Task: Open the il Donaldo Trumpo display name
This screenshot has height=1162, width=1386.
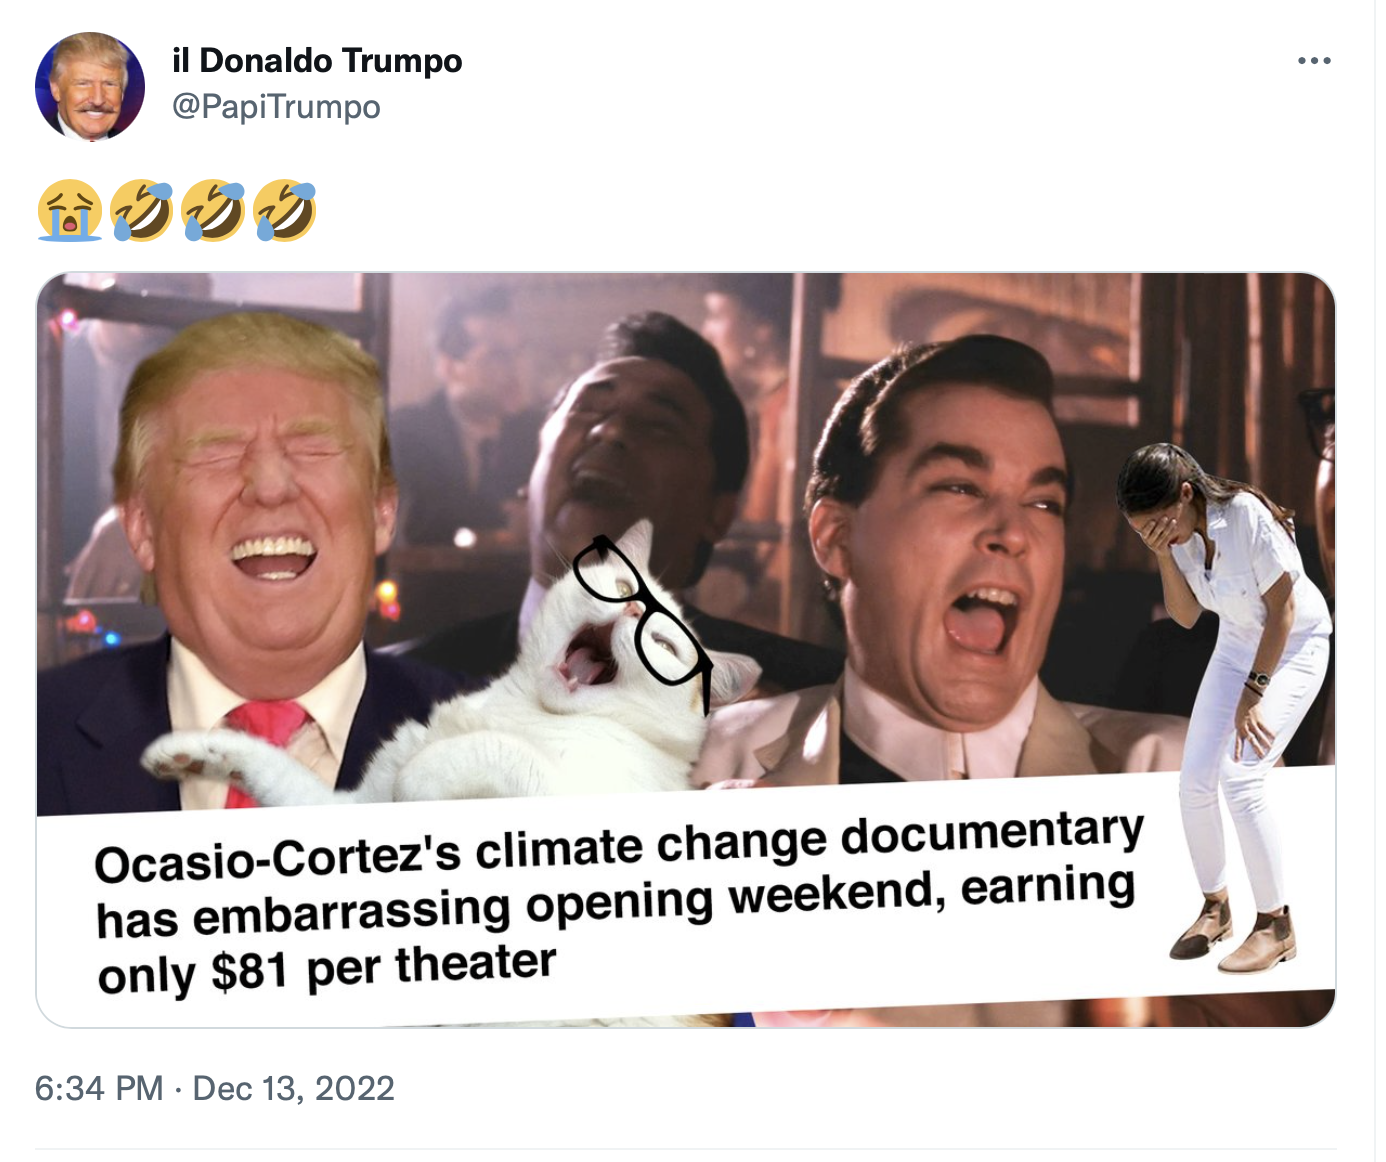Action: point(317,61)
